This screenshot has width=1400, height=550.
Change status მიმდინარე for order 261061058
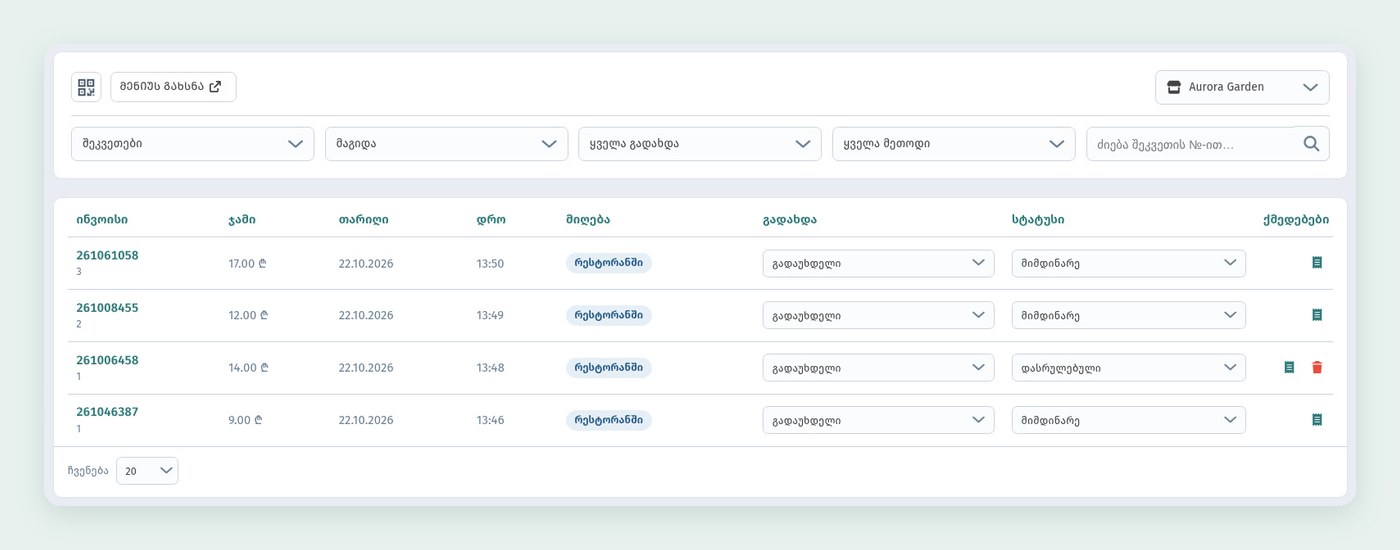[1128, 263]
